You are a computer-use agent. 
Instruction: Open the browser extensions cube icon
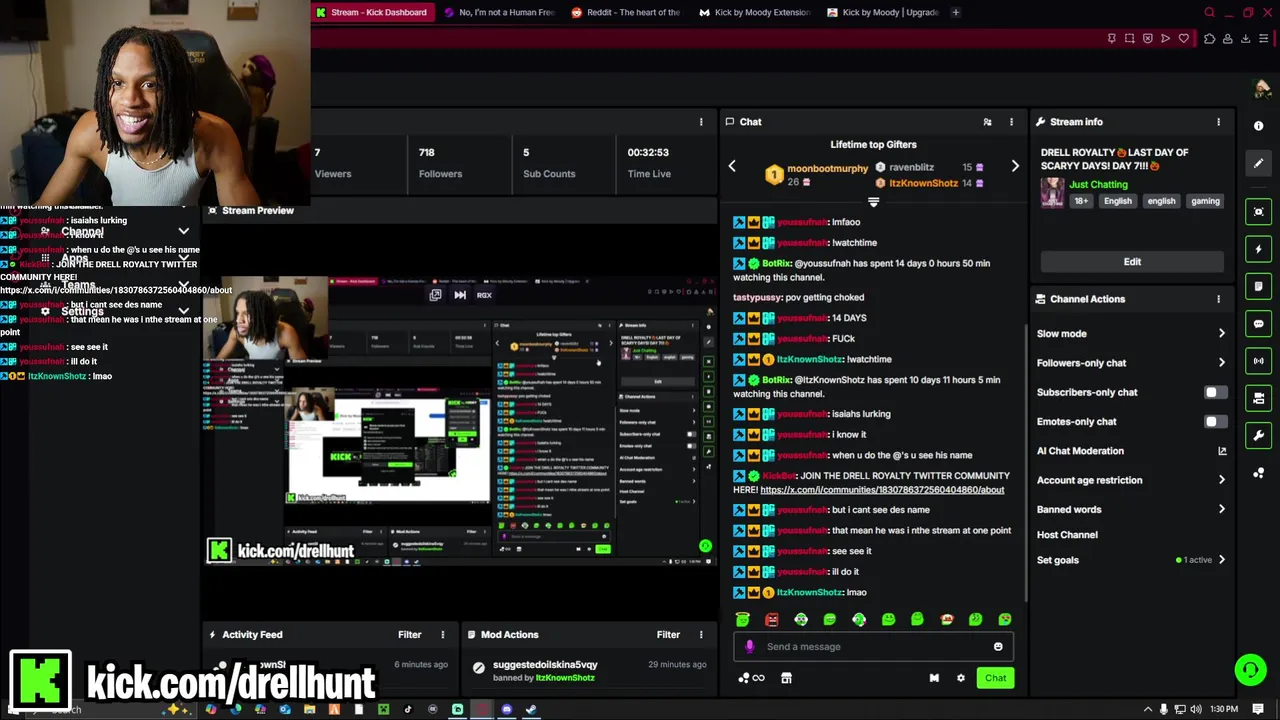[1209, 39]
